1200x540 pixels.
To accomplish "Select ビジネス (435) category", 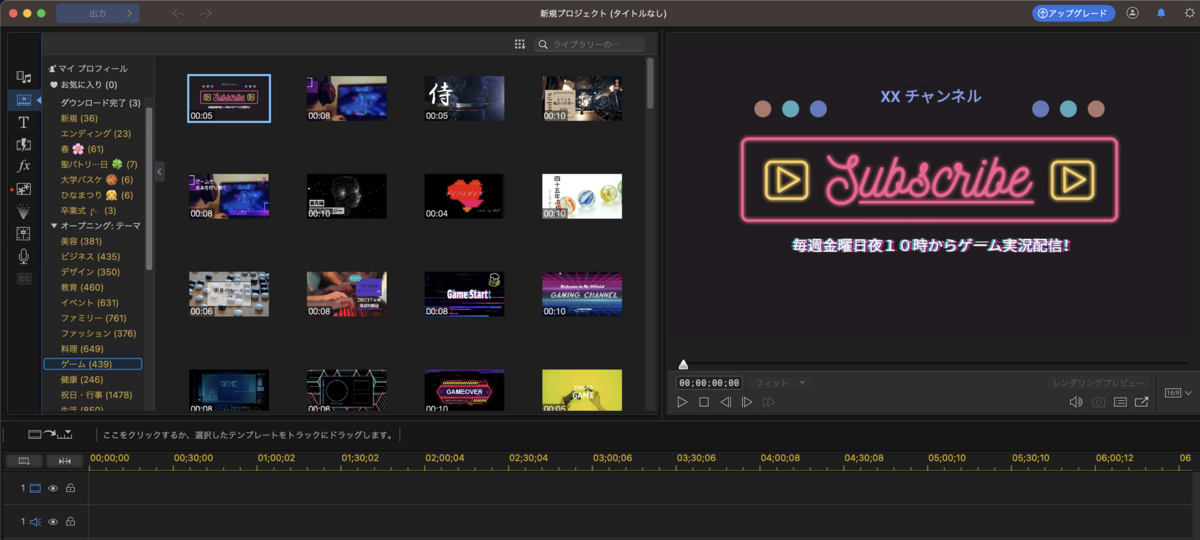I will pyautogui.click(x=90, y=257).
